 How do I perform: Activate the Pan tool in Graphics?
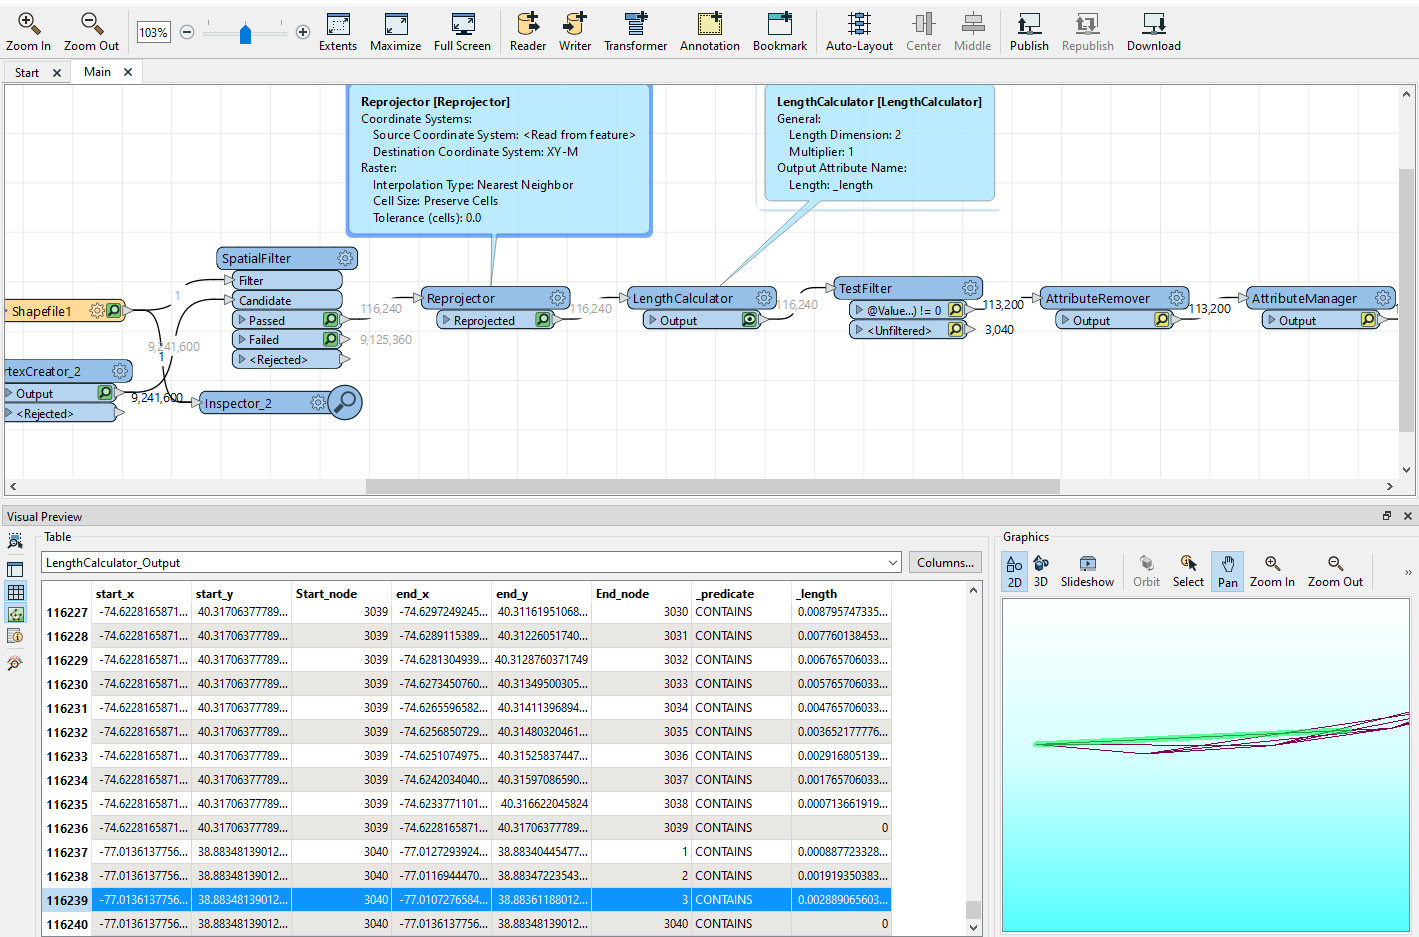pos(1228,571)
